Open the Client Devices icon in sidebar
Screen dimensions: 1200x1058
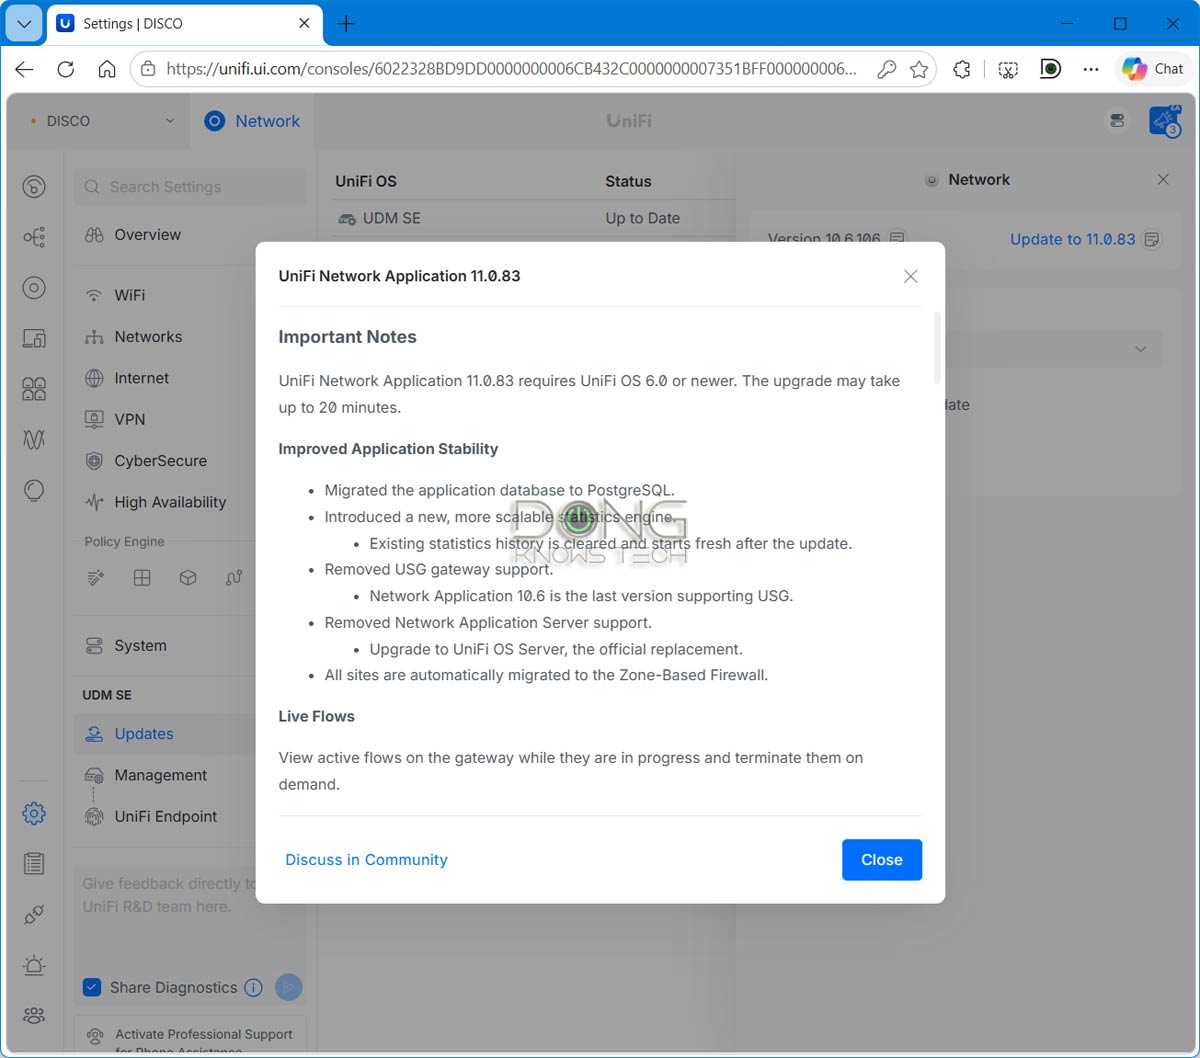pos(34,338)
